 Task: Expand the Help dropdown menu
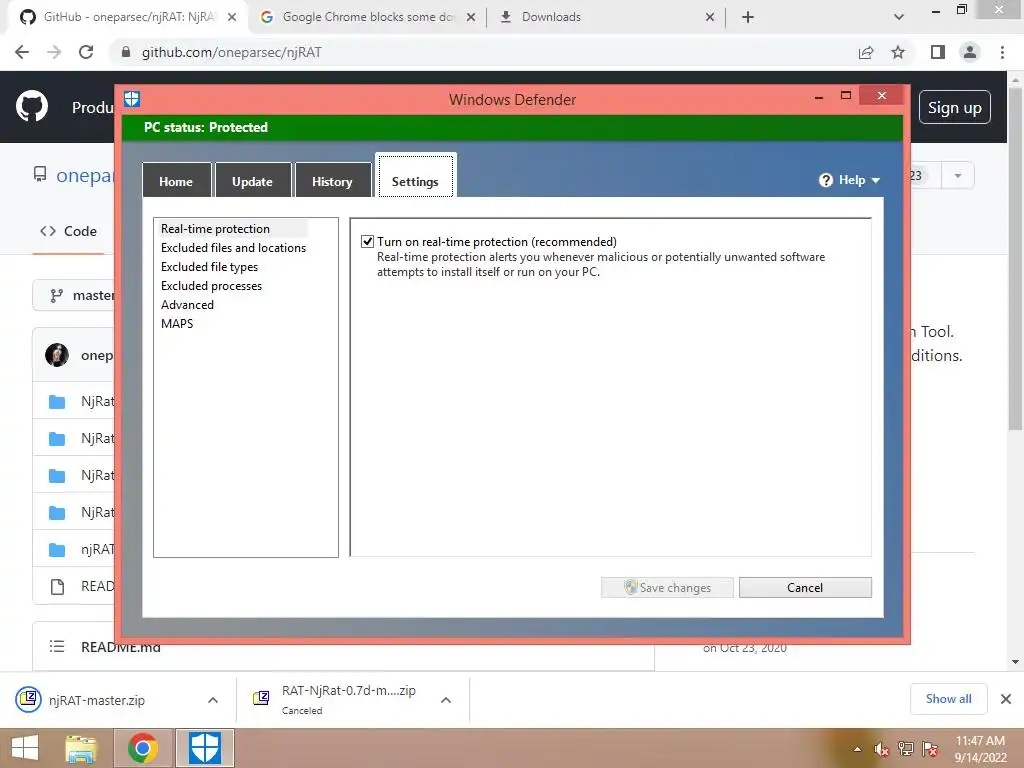click(x=850, y=180)
